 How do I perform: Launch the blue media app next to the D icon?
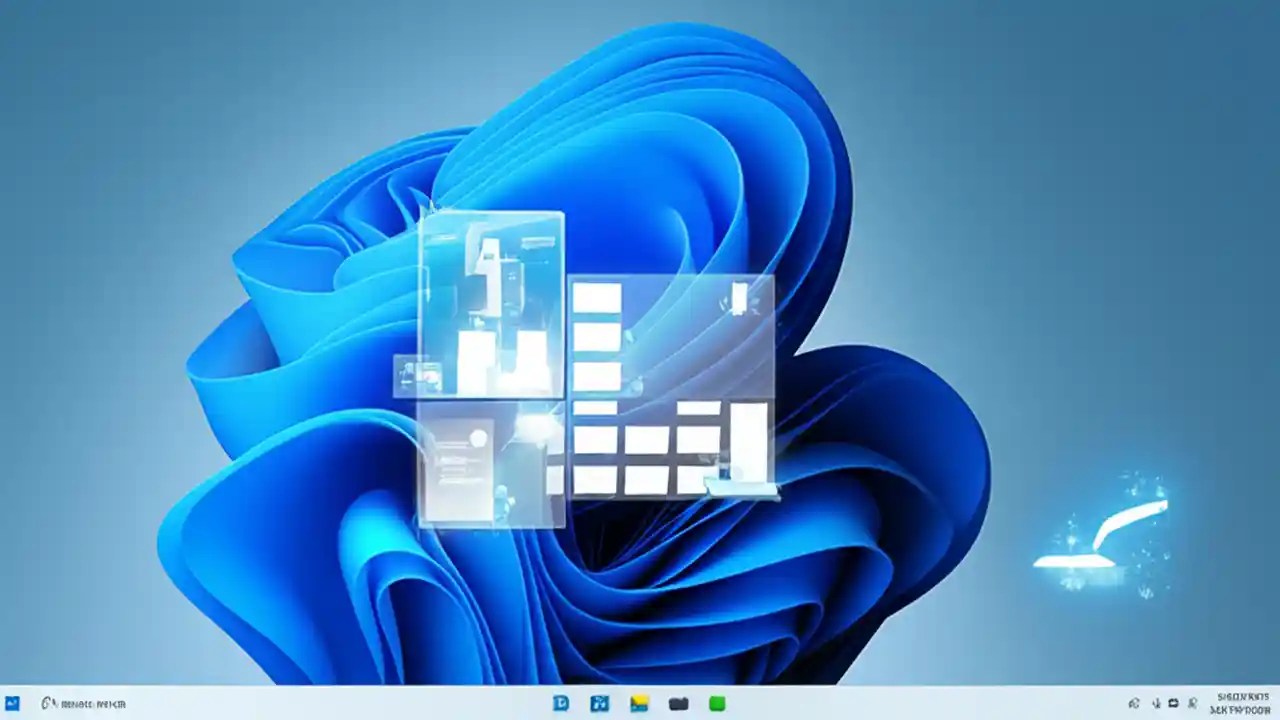pos(600,703)
